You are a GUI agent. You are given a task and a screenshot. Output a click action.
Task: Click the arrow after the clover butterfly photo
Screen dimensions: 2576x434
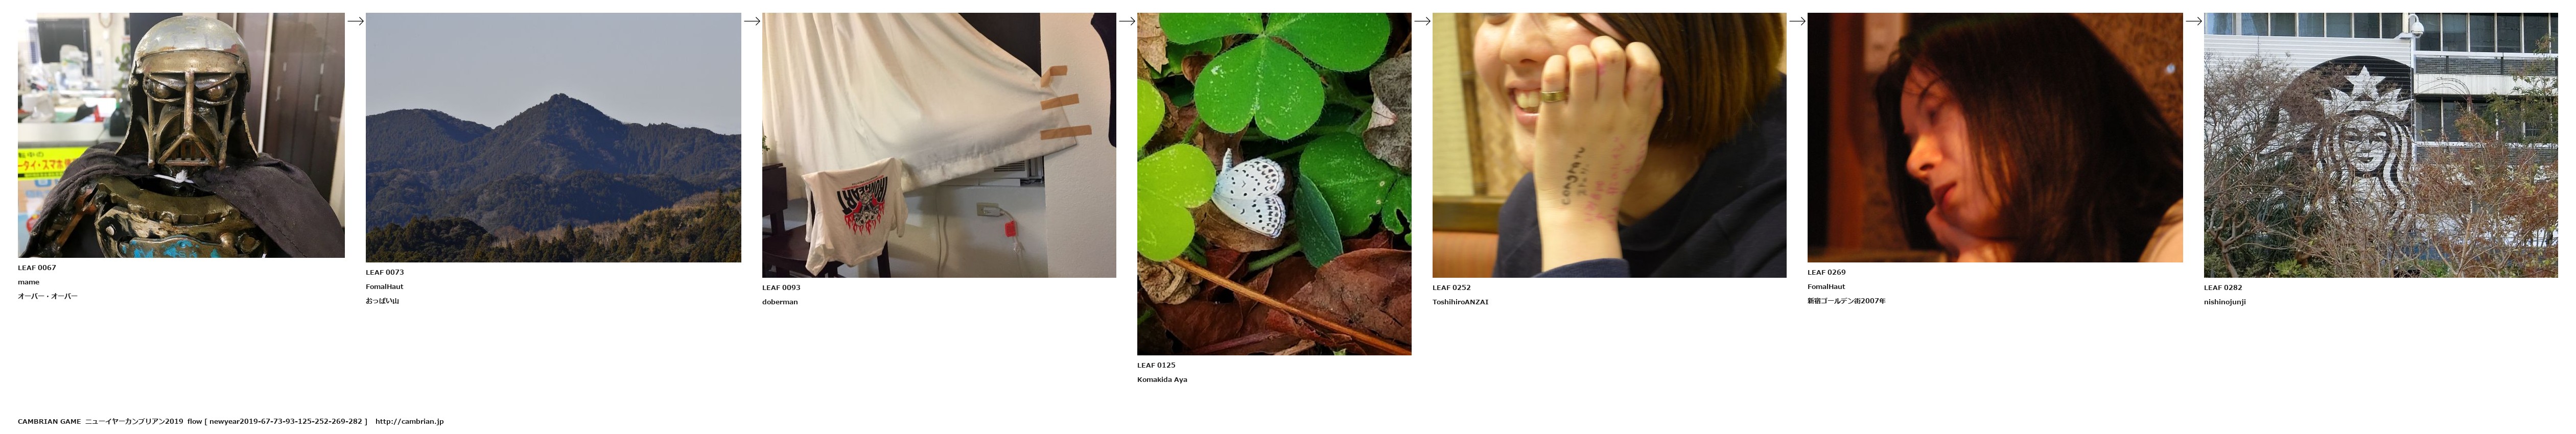coord(1422,21)
